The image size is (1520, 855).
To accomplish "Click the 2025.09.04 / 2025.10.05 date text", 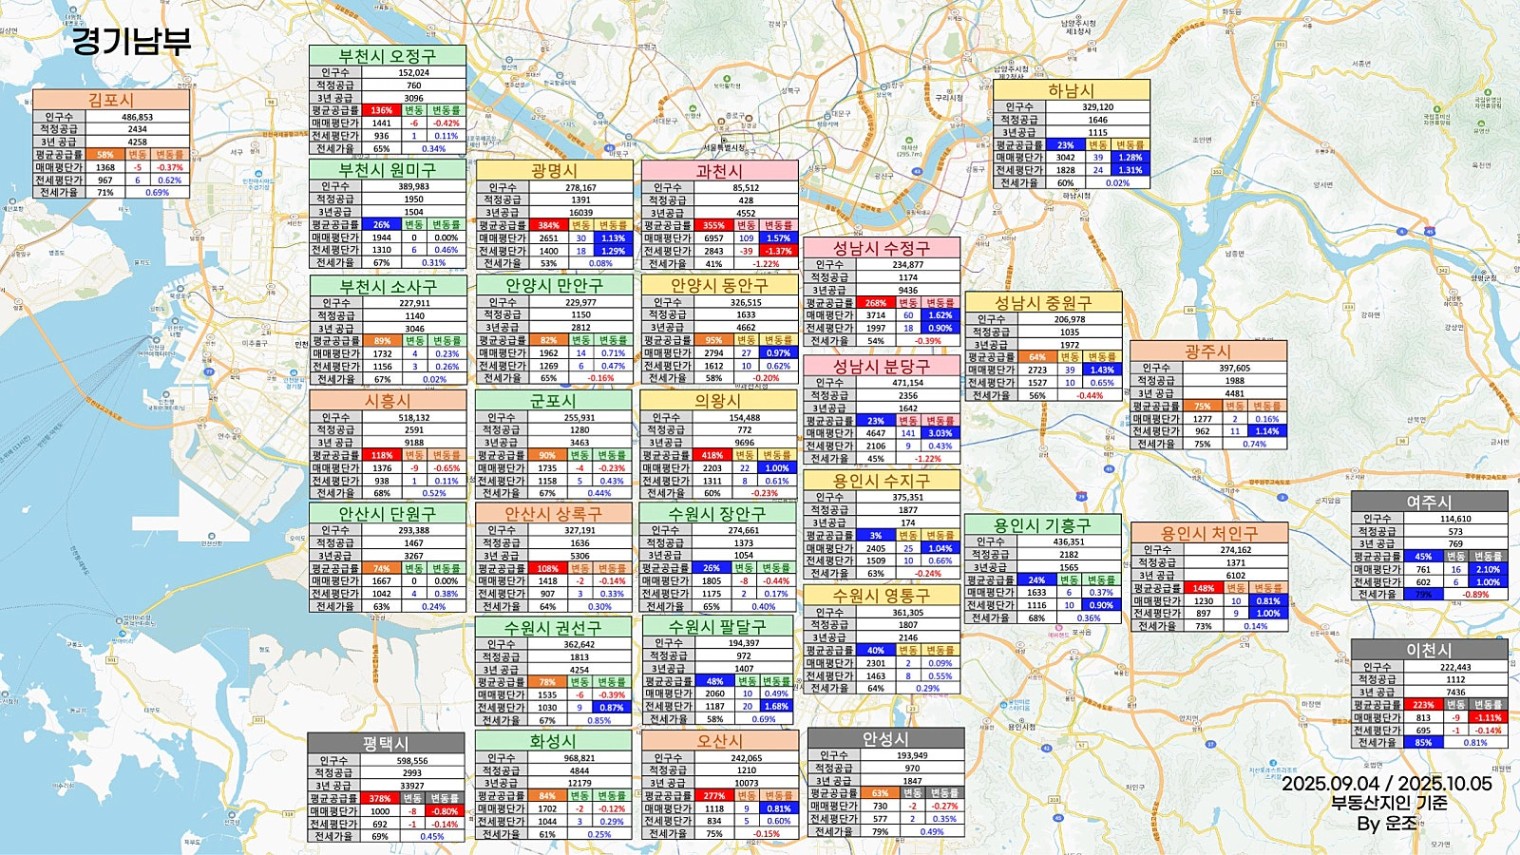I will [x=1386, y=784].
